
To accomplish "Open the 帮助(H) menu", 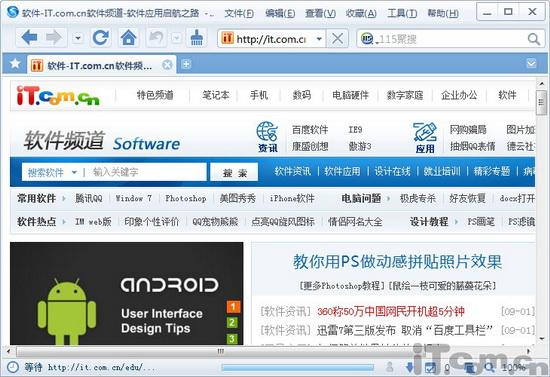I will click(x=443, y=13).
